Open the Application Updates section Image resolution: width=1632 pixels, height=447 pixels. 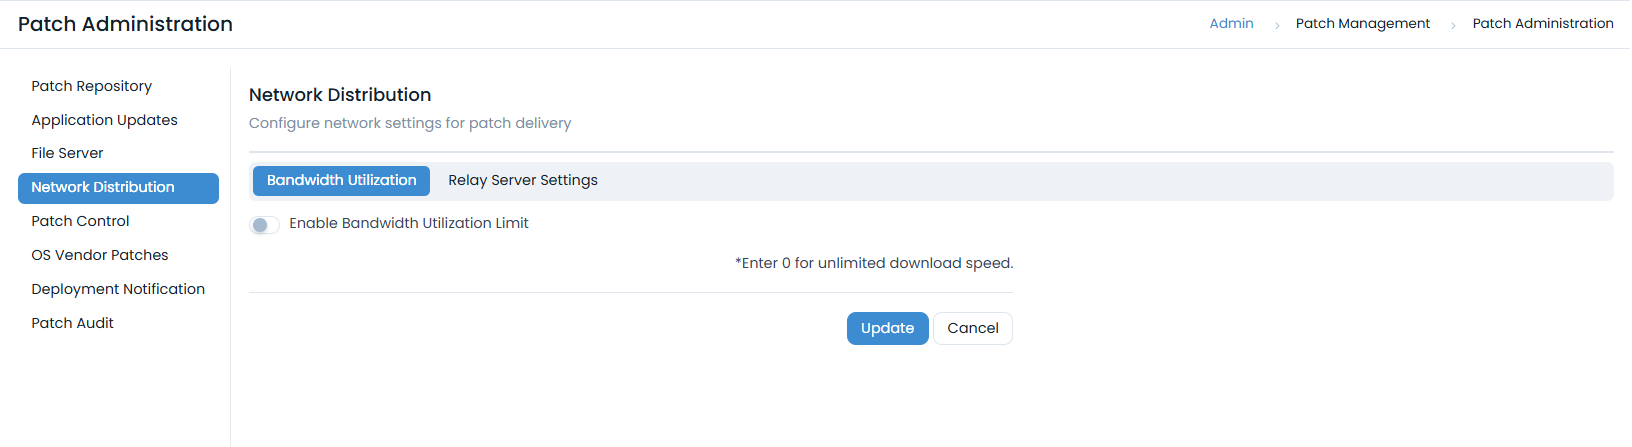click(104, 120)
